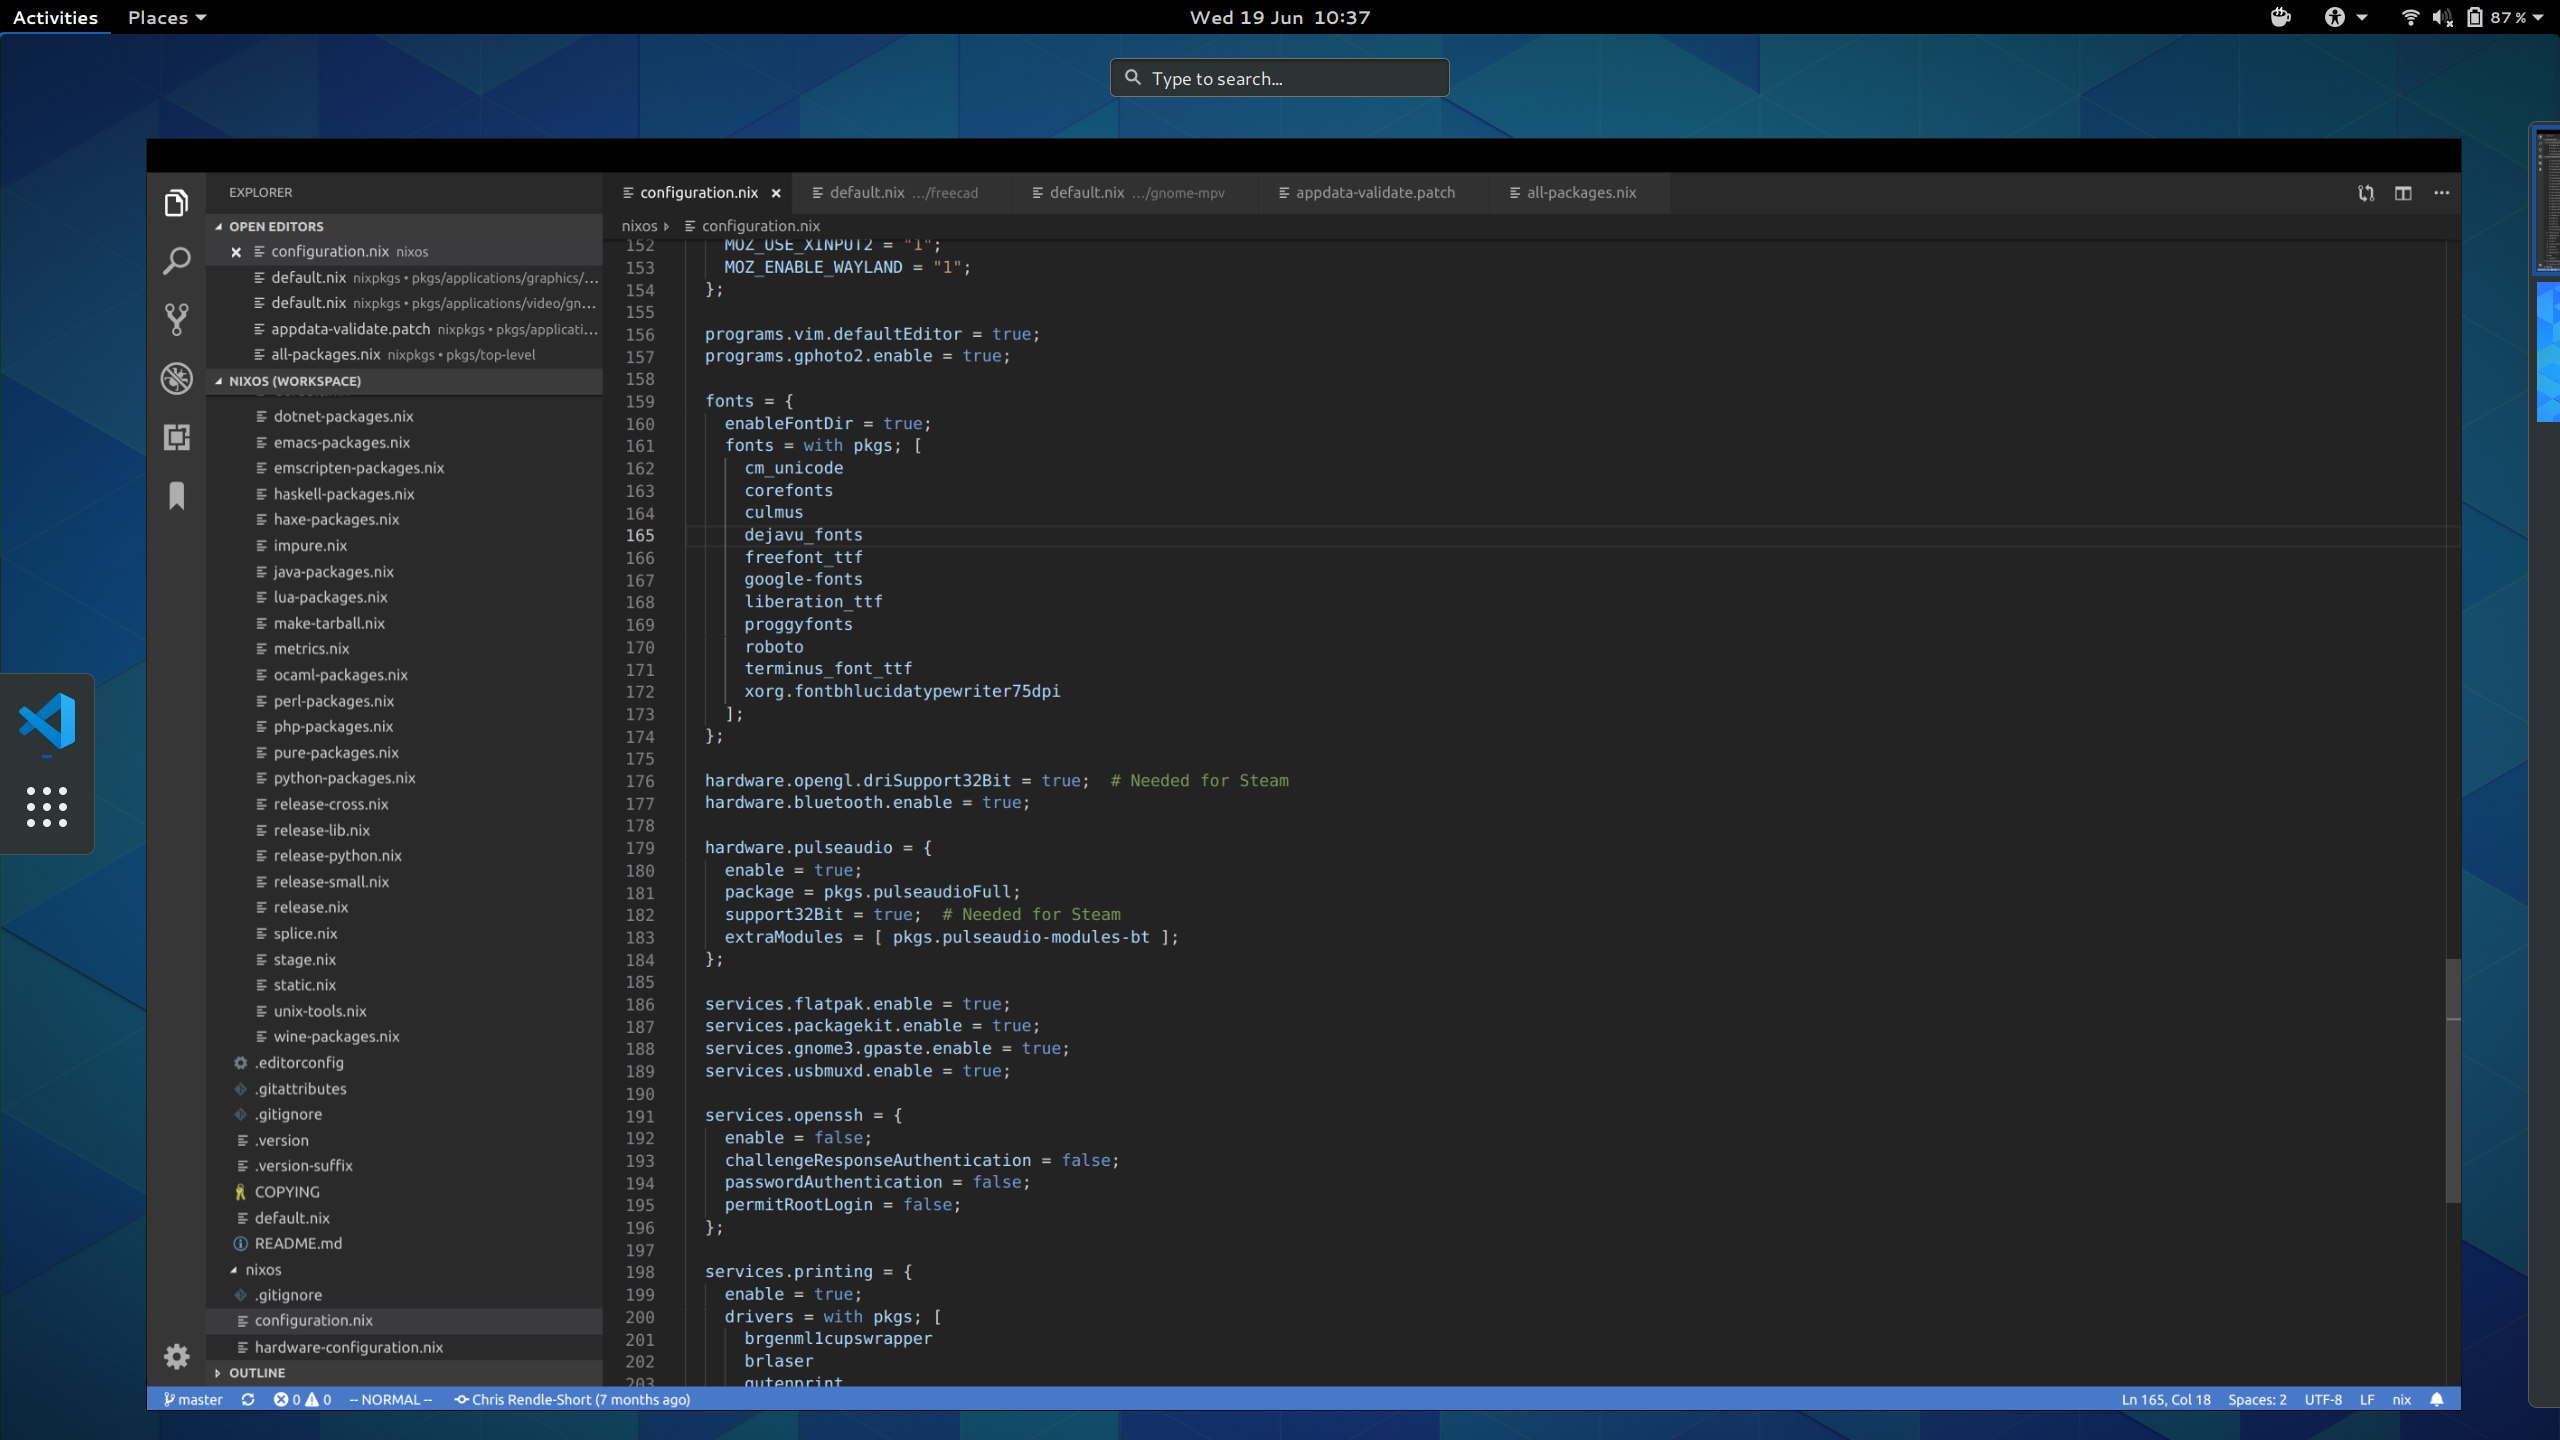The height and width of the screenshot is (1440, 2560).
Task: Open the Split Editor icon
Action: (x=2402, y=192)
